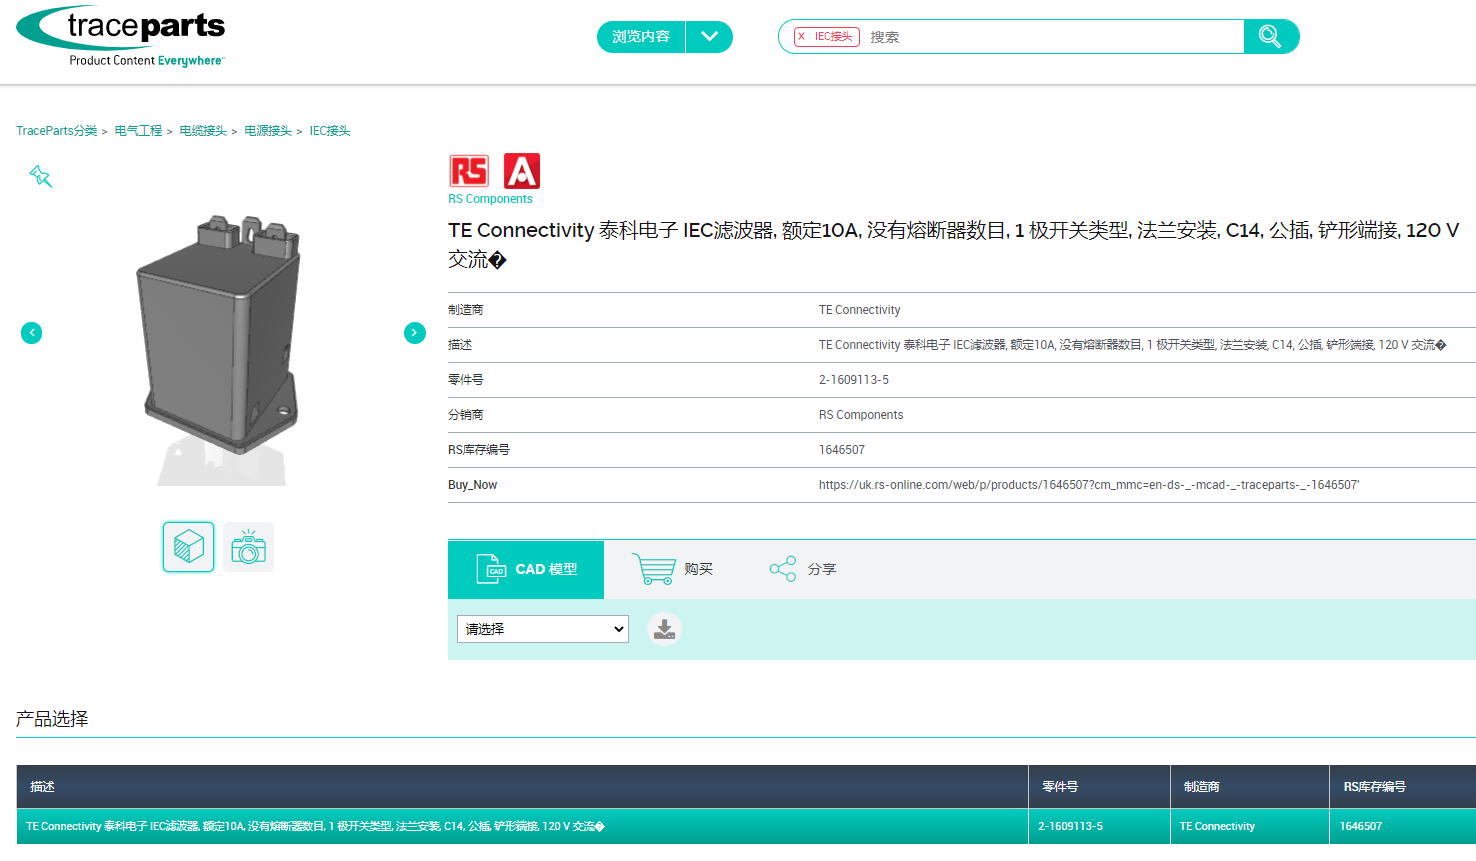The width and height of the screenshot is (1476, 861).
Task: Select the 3D model view thumbnail
Action: [x=189, y=547]
